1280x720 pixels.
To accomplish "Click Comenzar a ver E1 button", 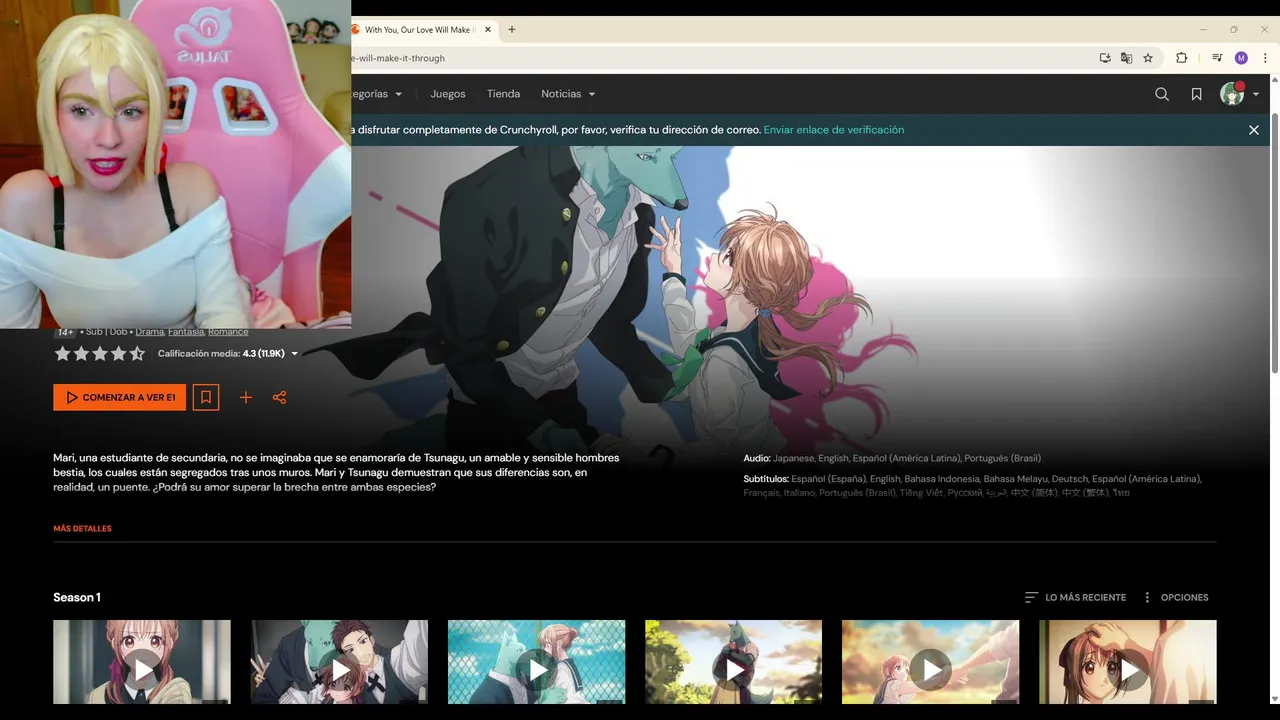I will [120, 397].
